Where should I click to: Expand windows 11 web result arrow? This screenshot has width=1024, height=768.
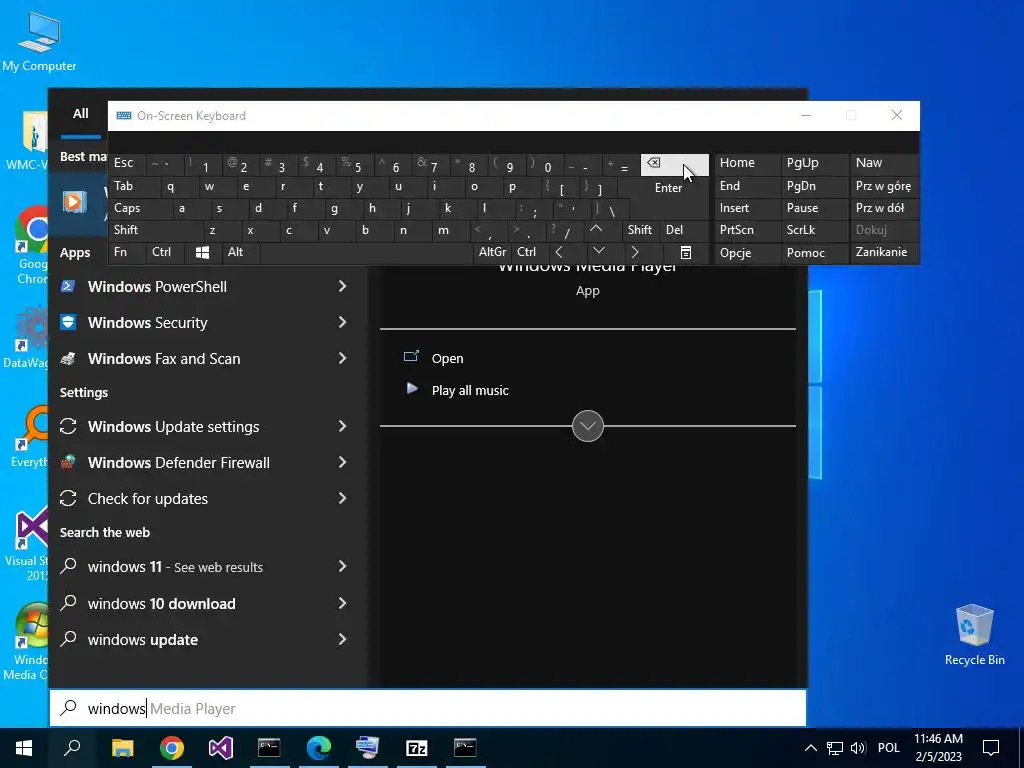pos(342,566)
